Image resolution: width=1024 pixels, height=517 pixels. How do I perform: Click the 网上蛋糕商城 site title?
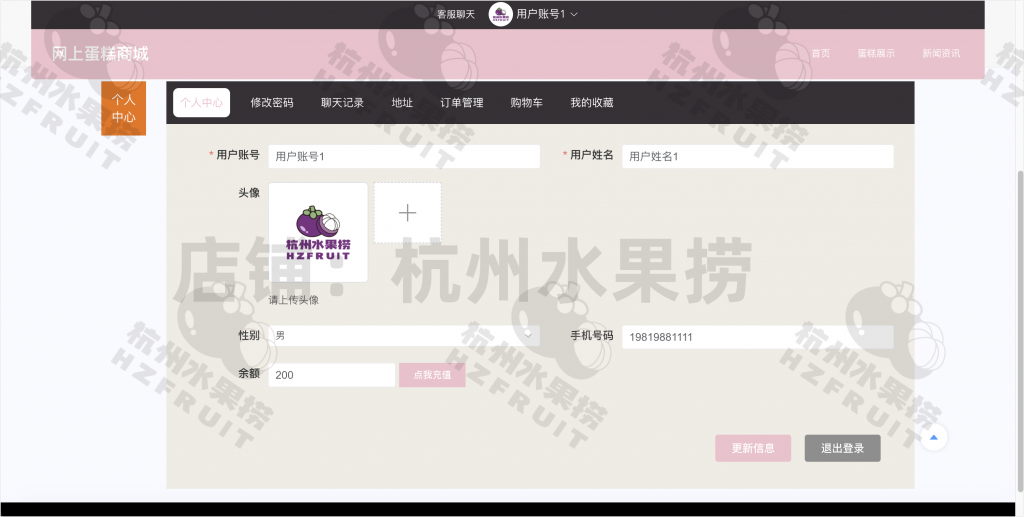pos(100,54)
